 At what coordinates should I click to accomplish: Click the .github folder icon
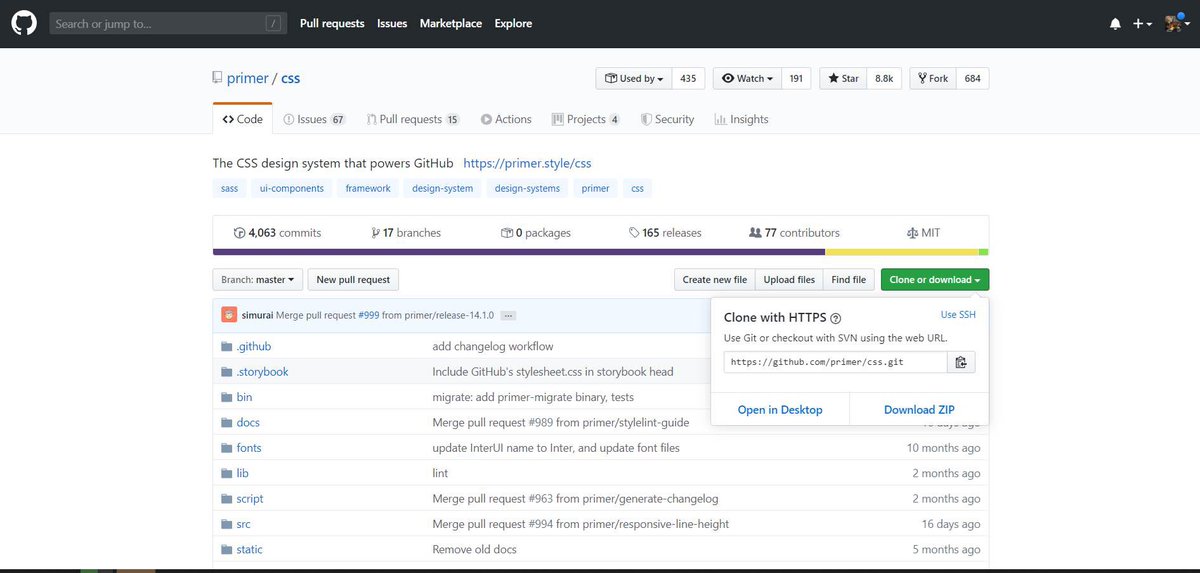click(x=227, y=347)
